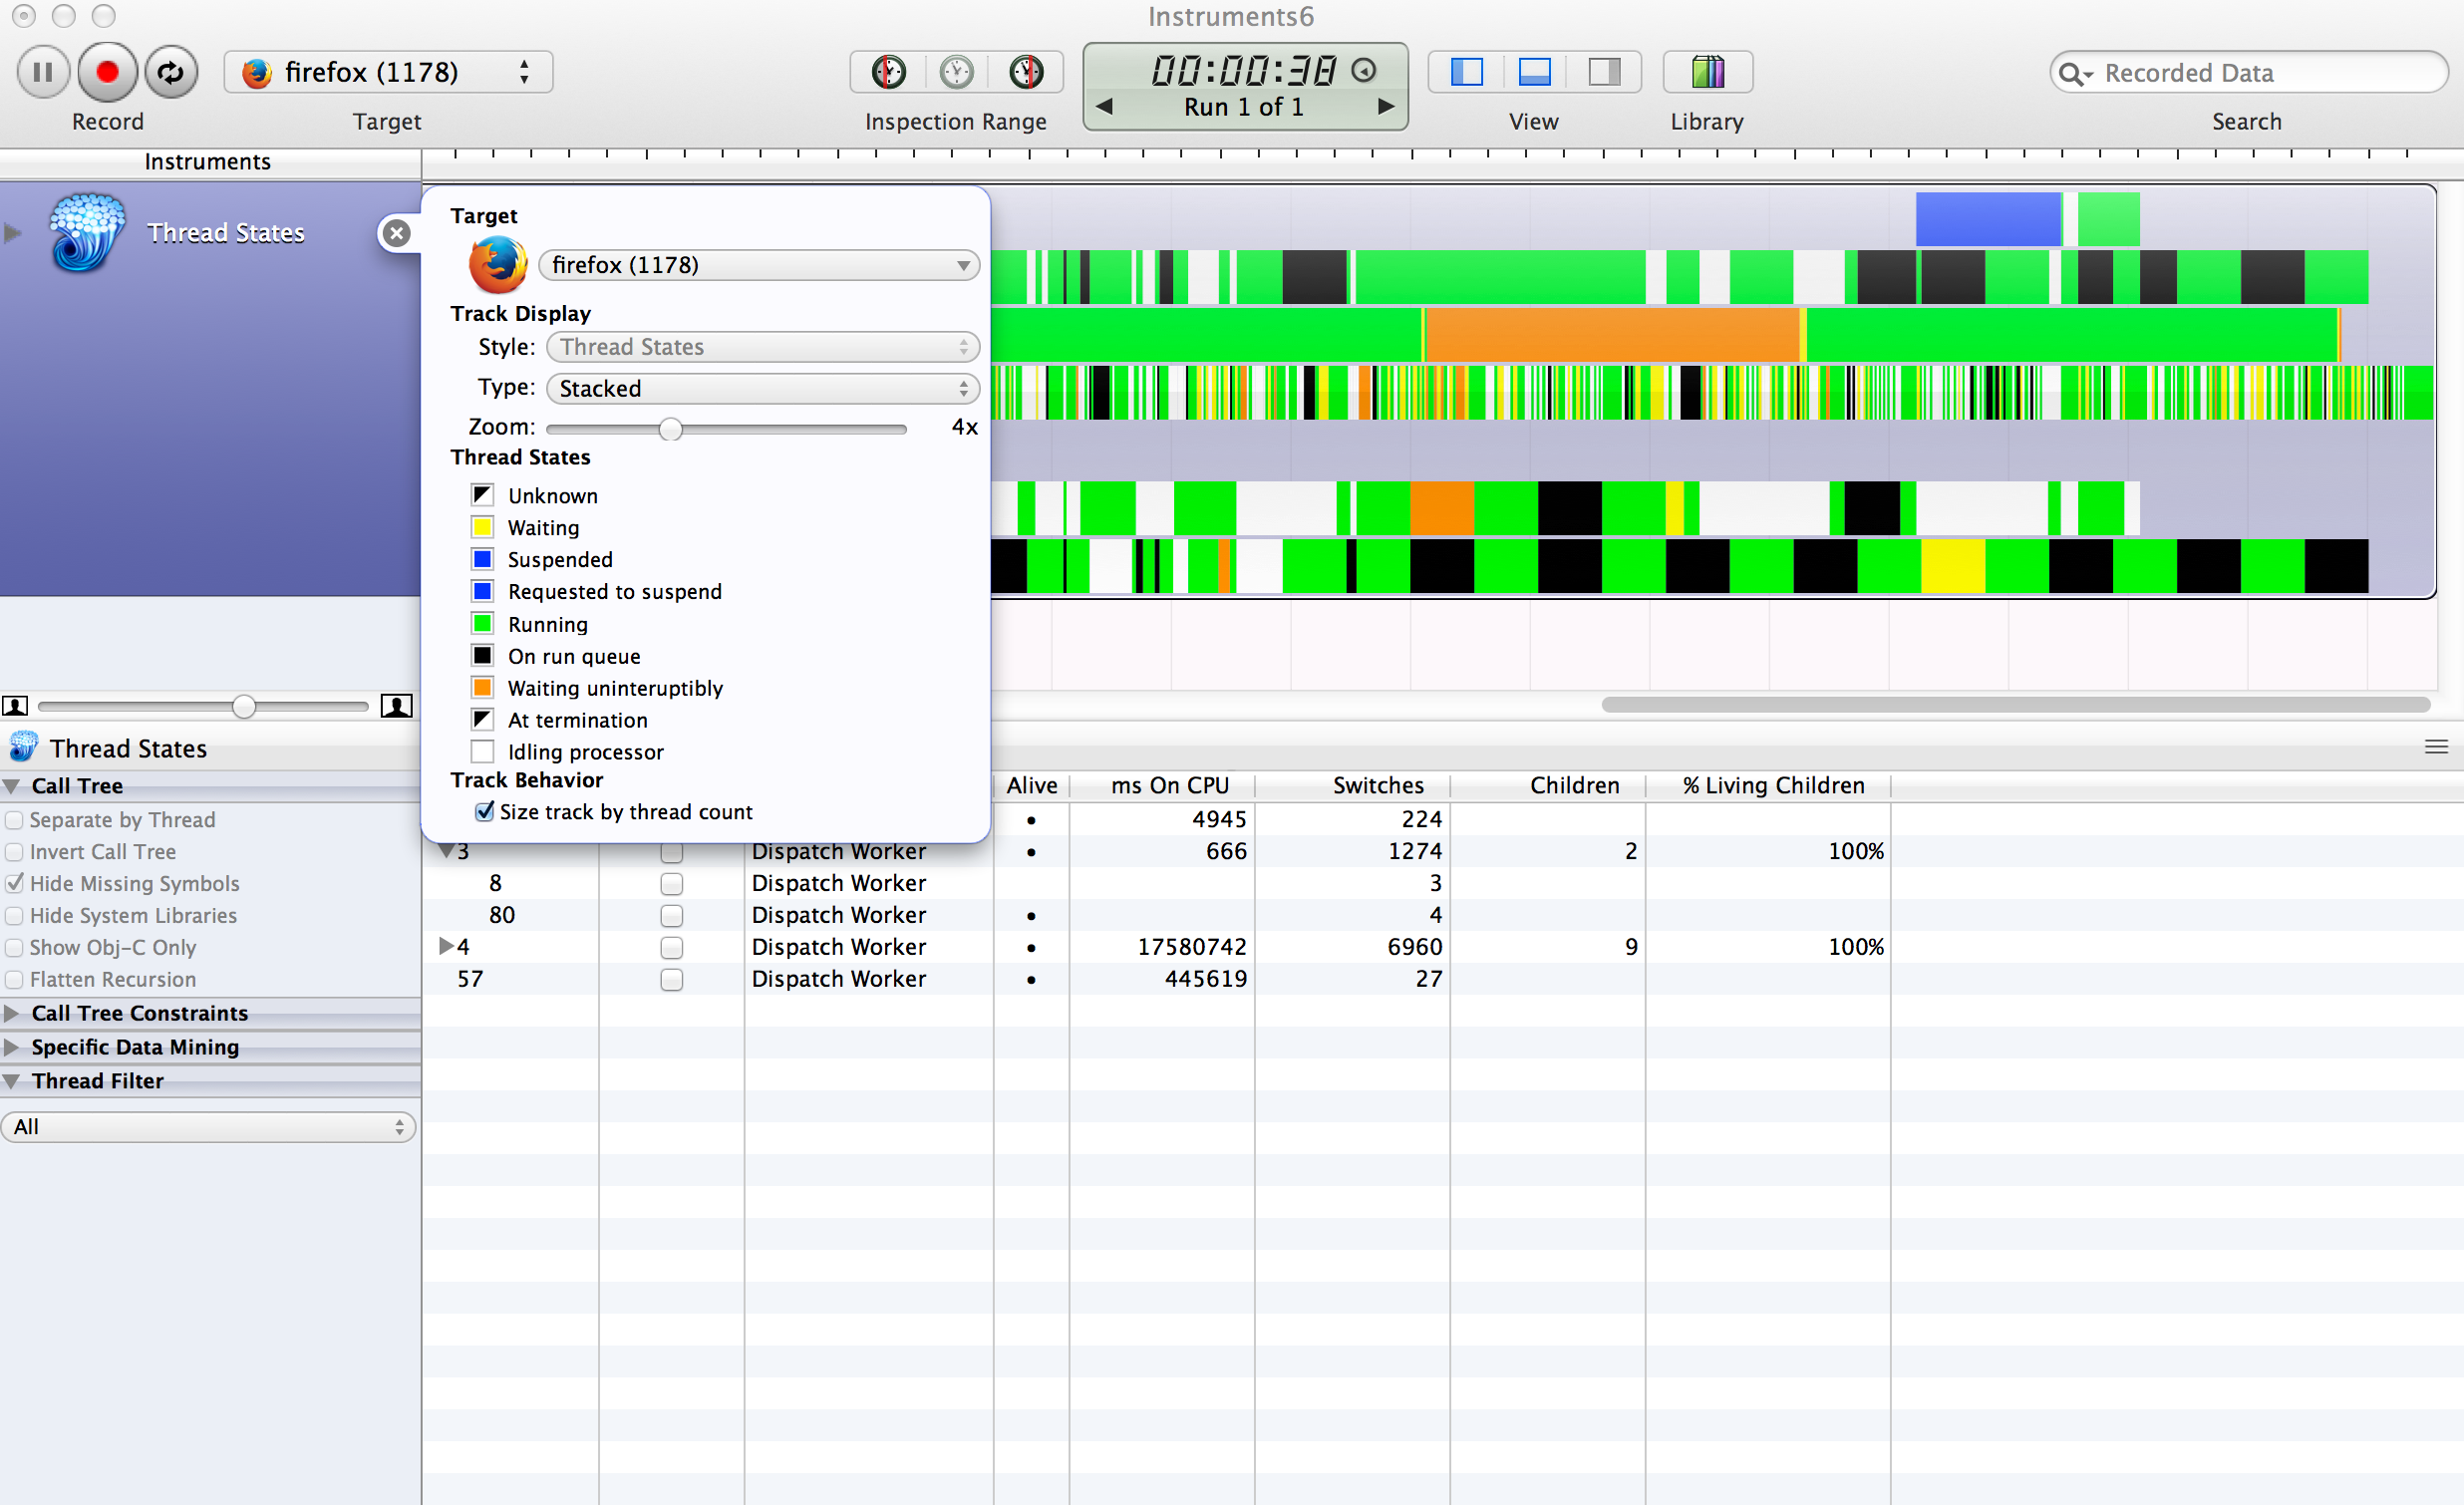This screenshot has height=1505, width=2464.
Task: Set inspection range start marker
Action: pos(888,72)
